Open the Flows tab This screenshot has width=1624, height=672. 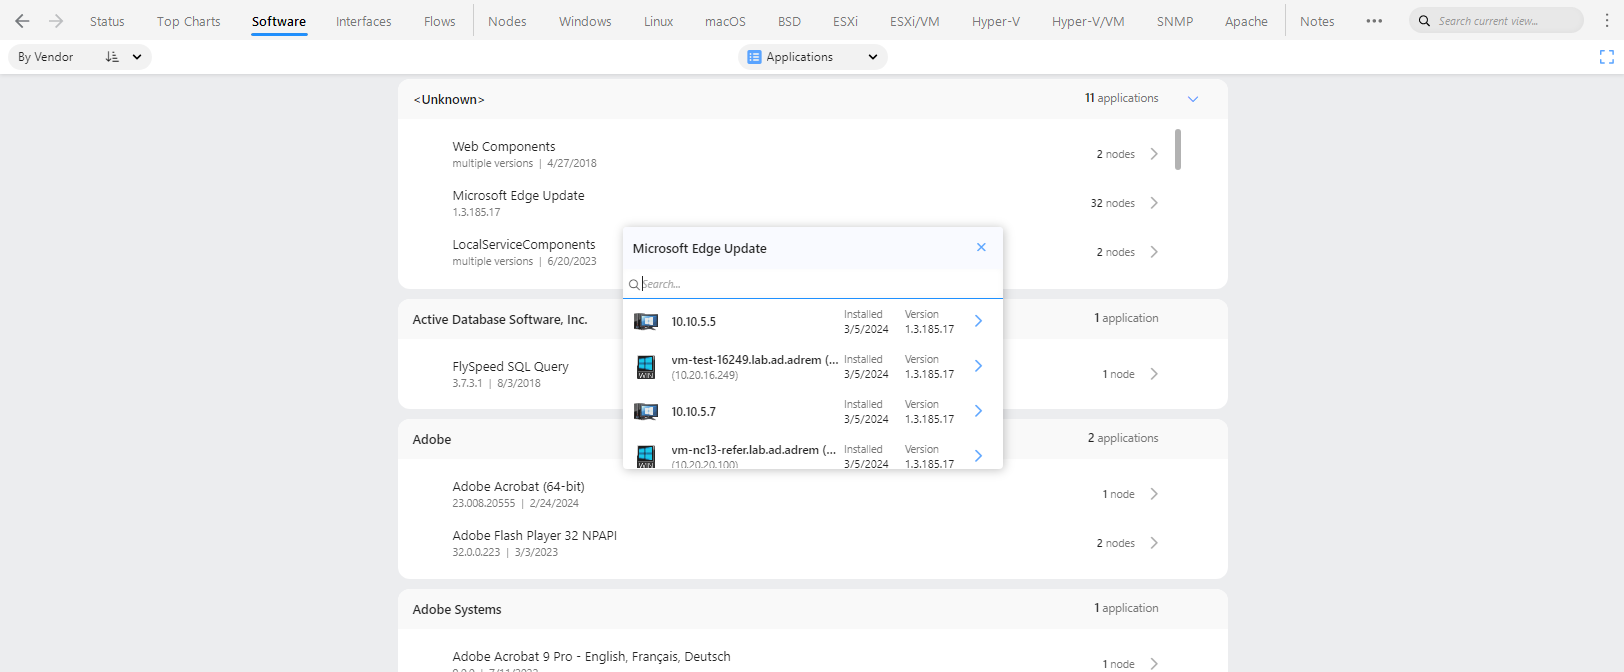pos(439,21)
